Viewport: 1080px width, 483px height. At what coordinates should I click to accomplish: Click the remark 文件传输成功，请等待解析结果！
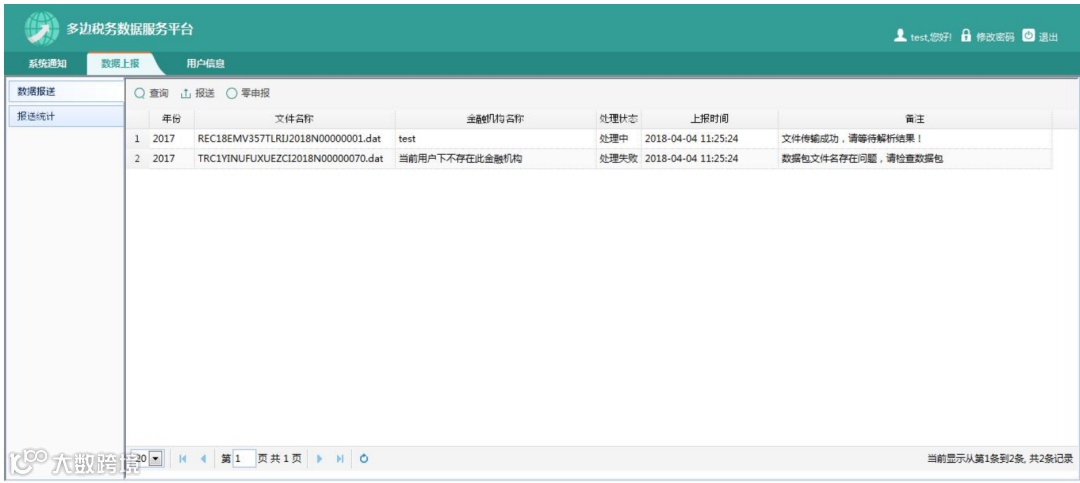[852, 138]
